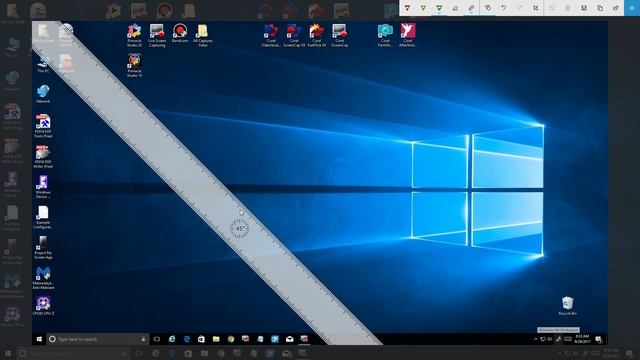Viewport: 640px width, 360px height.
Task: Open Store icon in captured taskbar
Action: click(x=201, y=339)
